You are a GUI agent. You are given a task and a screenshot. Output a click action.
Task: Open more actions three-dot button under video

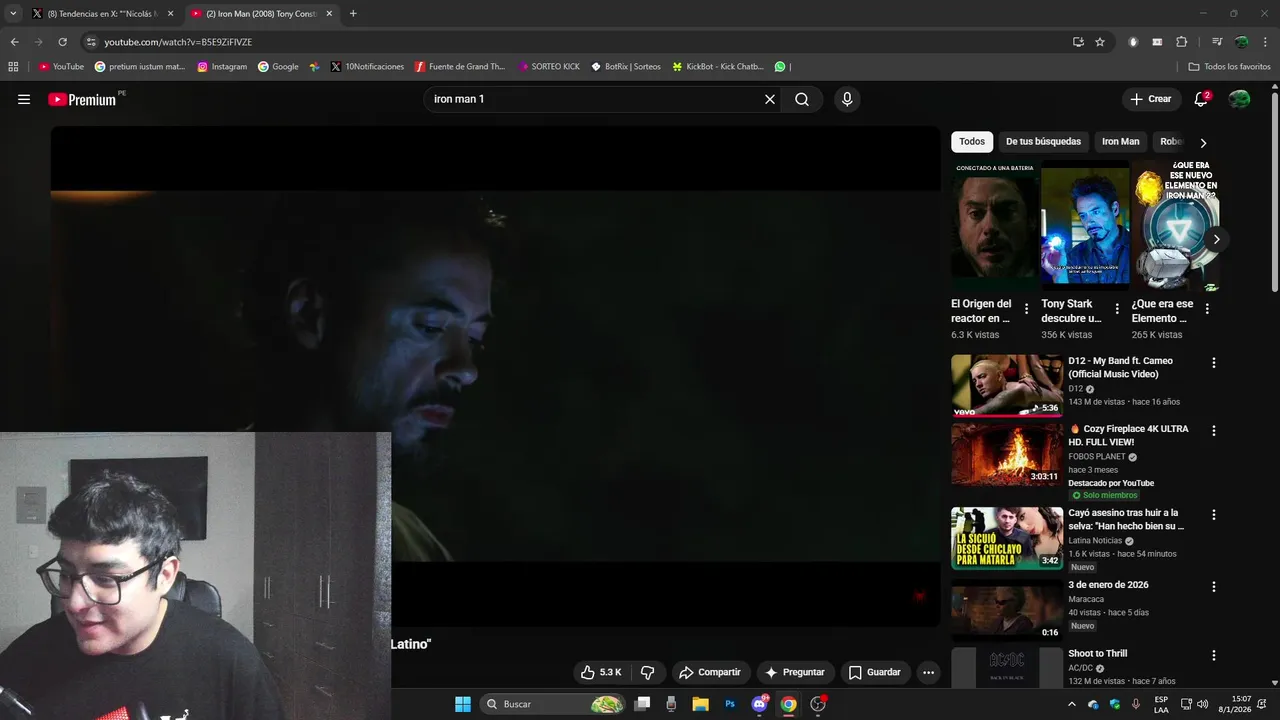click(x=928, y=672)
